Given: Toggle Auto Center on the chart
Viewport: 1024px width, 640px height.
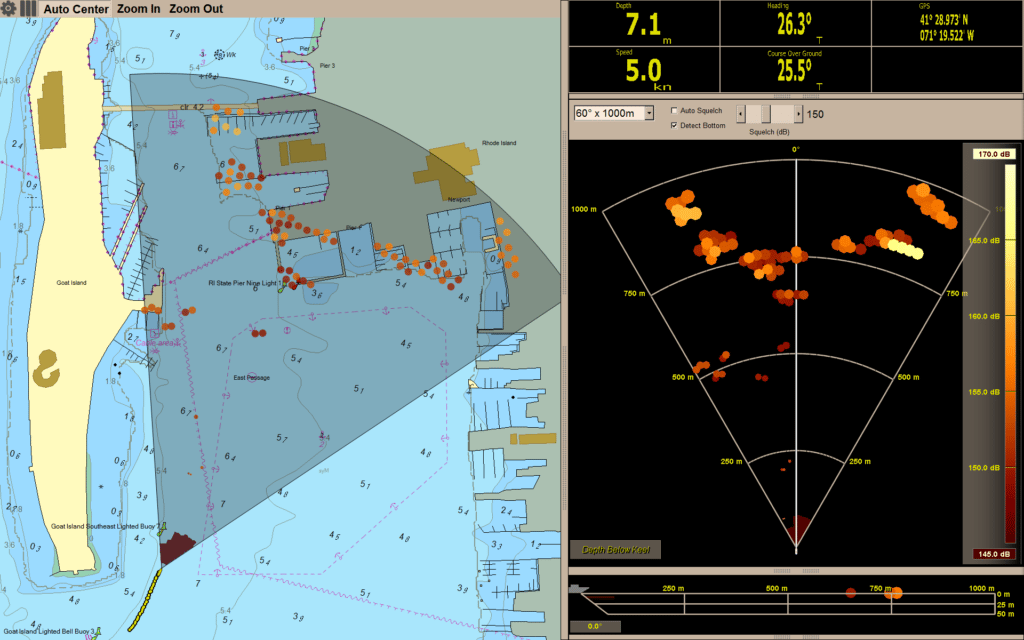Looking at the screenshot, I should [76, 9].
